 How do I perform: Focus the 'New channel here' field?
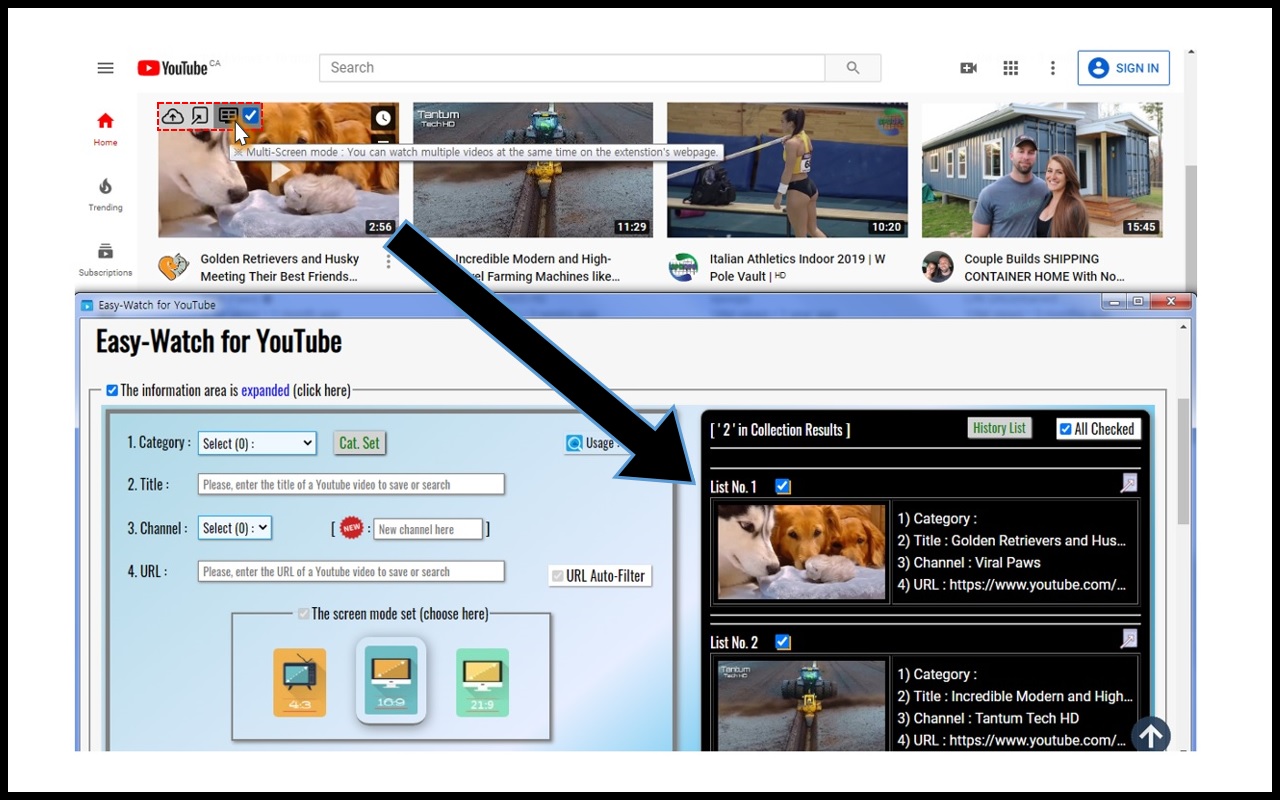pos(429,529)
